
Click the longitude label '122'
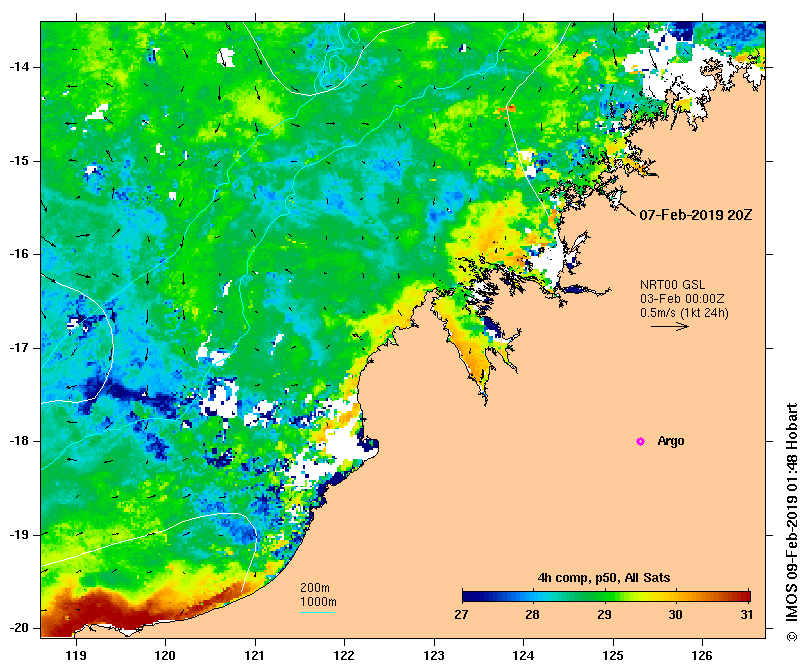(x=344, y=656)
